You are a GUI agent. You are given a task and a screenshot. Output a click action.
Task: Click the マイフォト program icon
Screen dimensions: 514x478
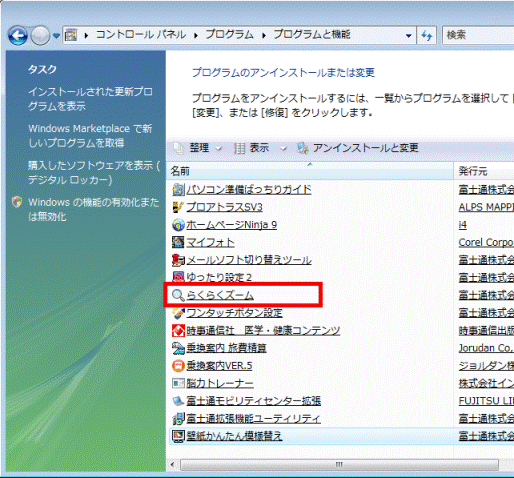point(178,242)
